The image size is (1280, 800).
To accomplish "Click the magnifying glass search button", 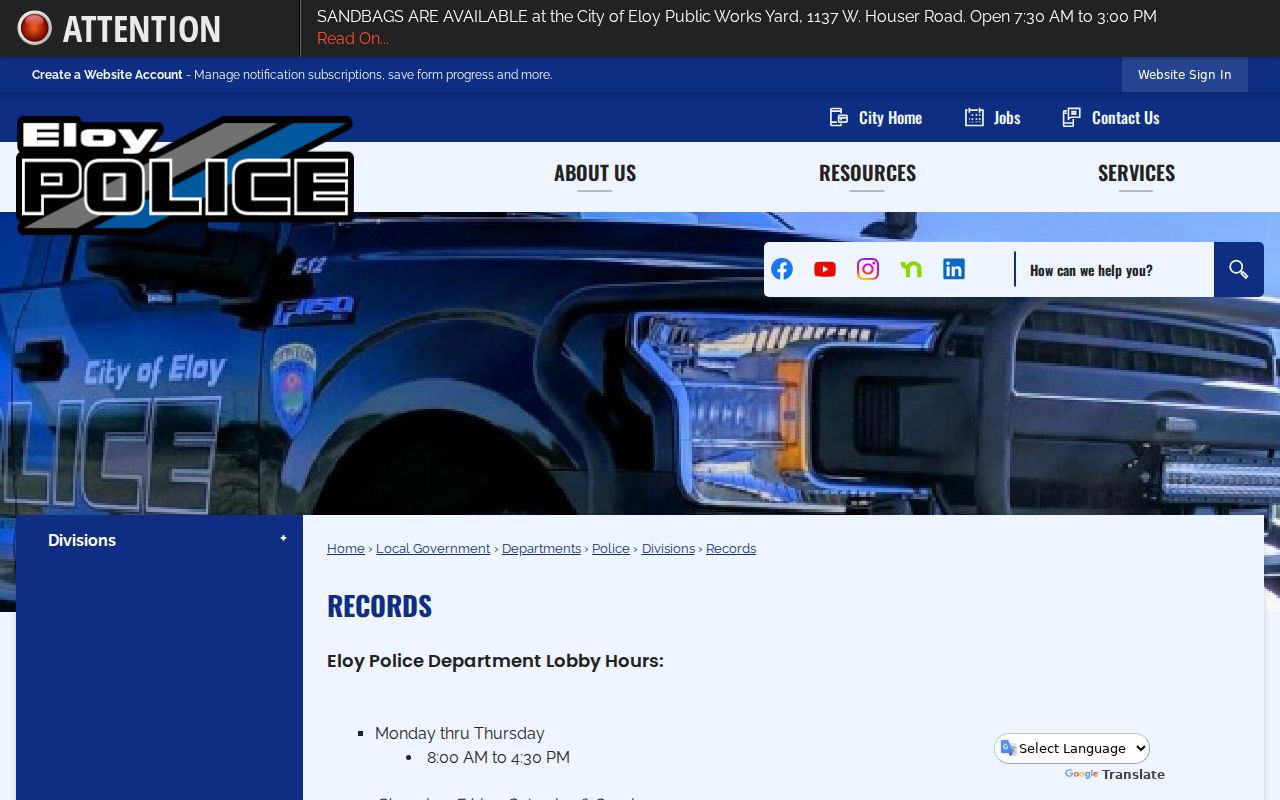I will 1239,270.
